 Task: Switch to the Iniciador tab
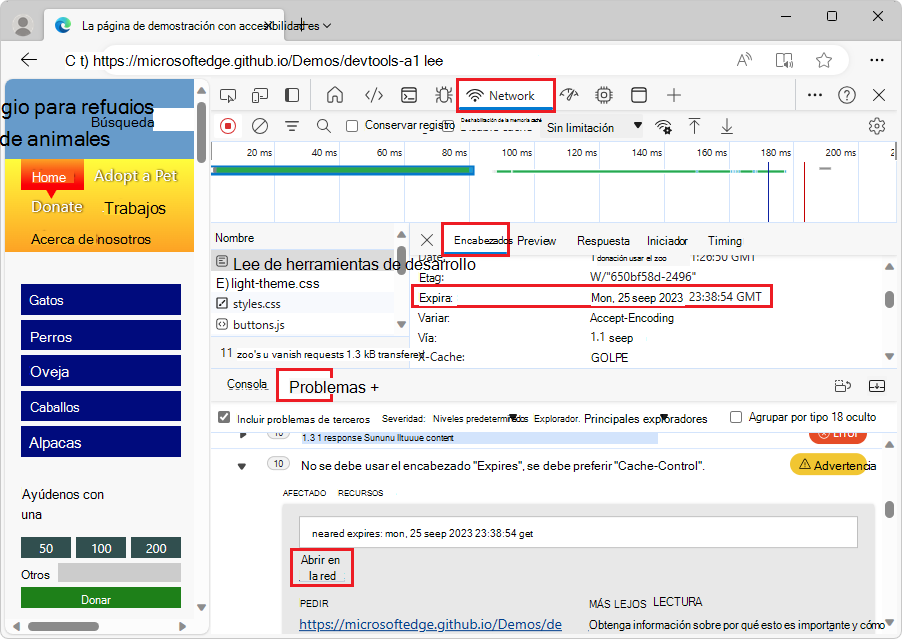(667, 240)
